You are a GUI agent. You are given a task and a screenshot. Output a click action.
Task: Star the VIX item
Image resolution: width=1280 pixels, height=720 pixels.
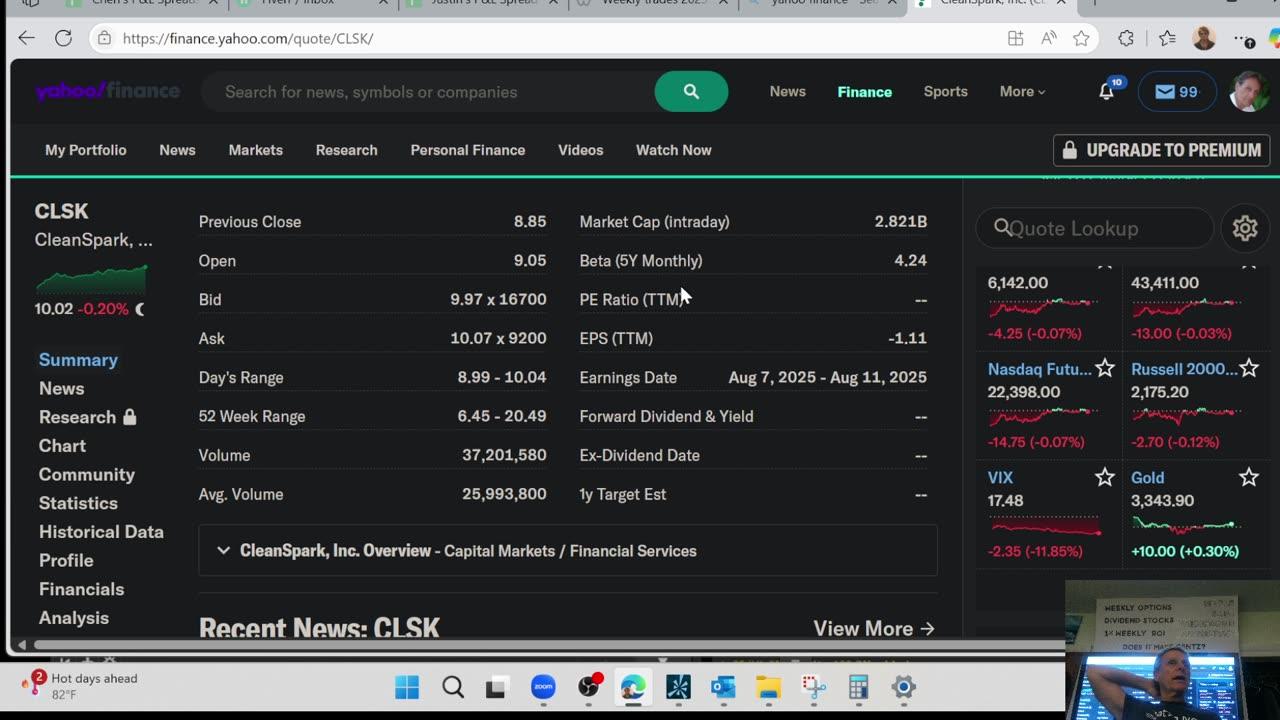(x=1104, y=478)
